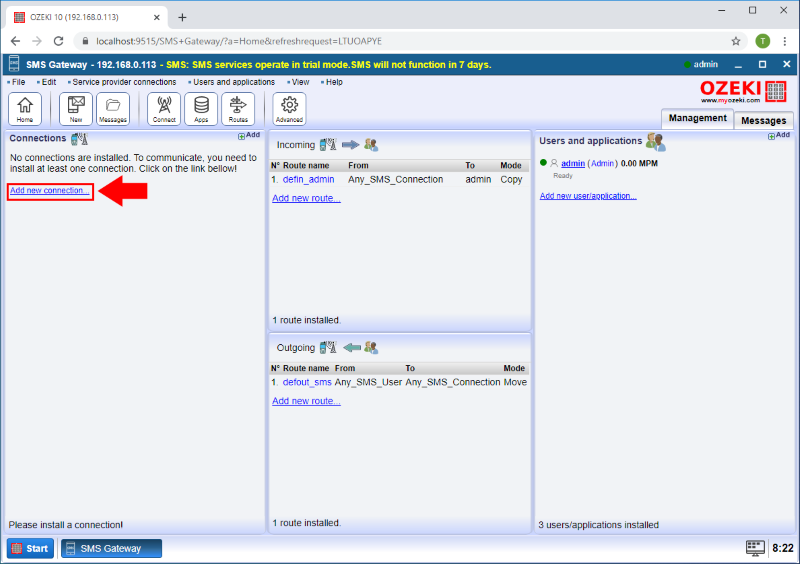Open the Help menu

332,82
